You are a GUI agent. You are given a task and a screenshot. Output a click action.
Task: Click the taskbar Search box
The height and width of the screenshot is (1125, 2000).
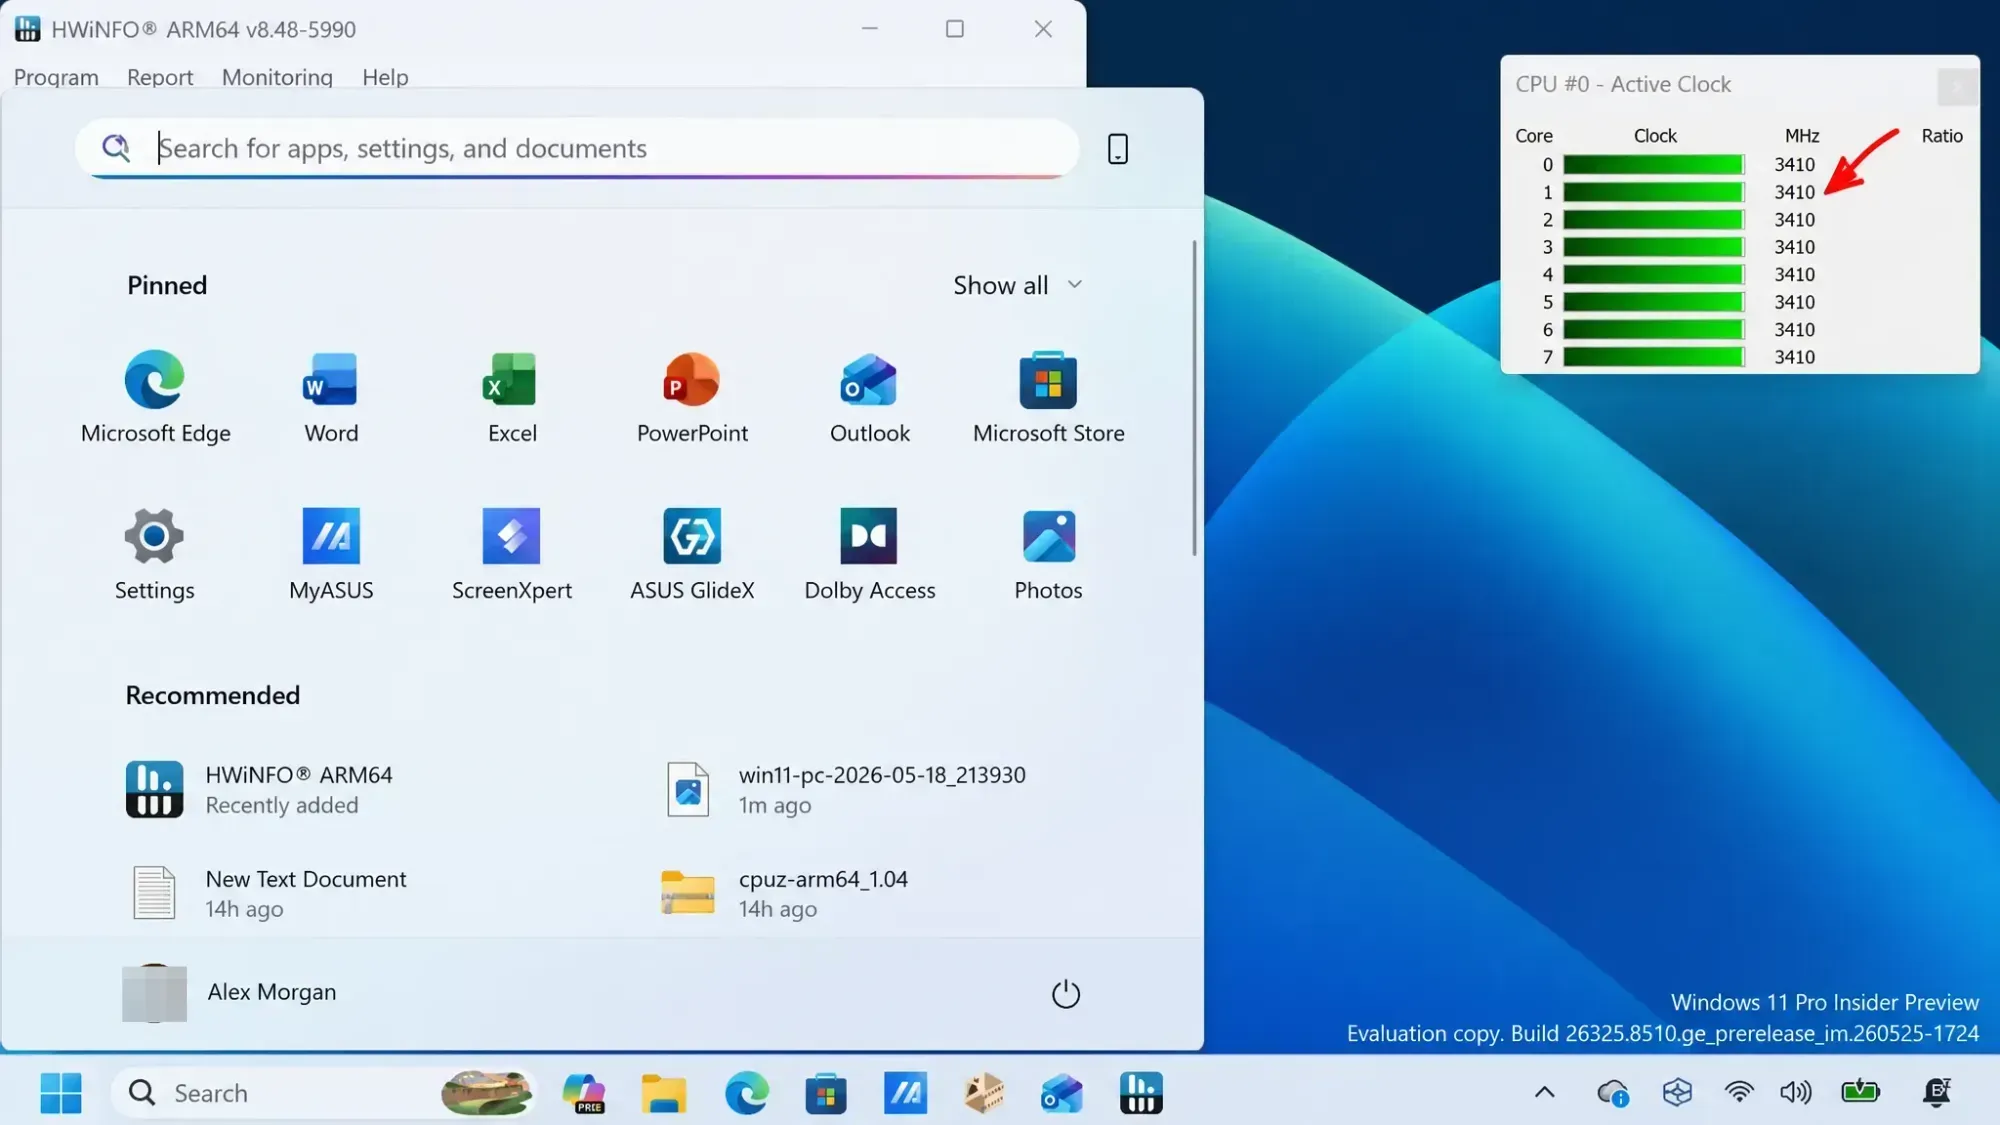point(323,1093)
